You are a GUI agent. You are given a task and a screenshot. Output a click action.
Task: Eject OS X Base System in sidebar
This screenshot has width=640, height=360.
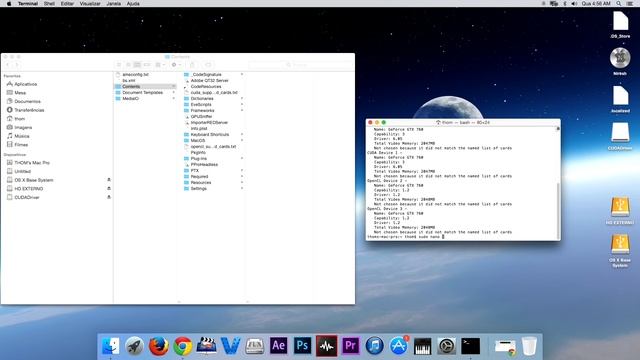pyautogui.click(x=109, y=180)
